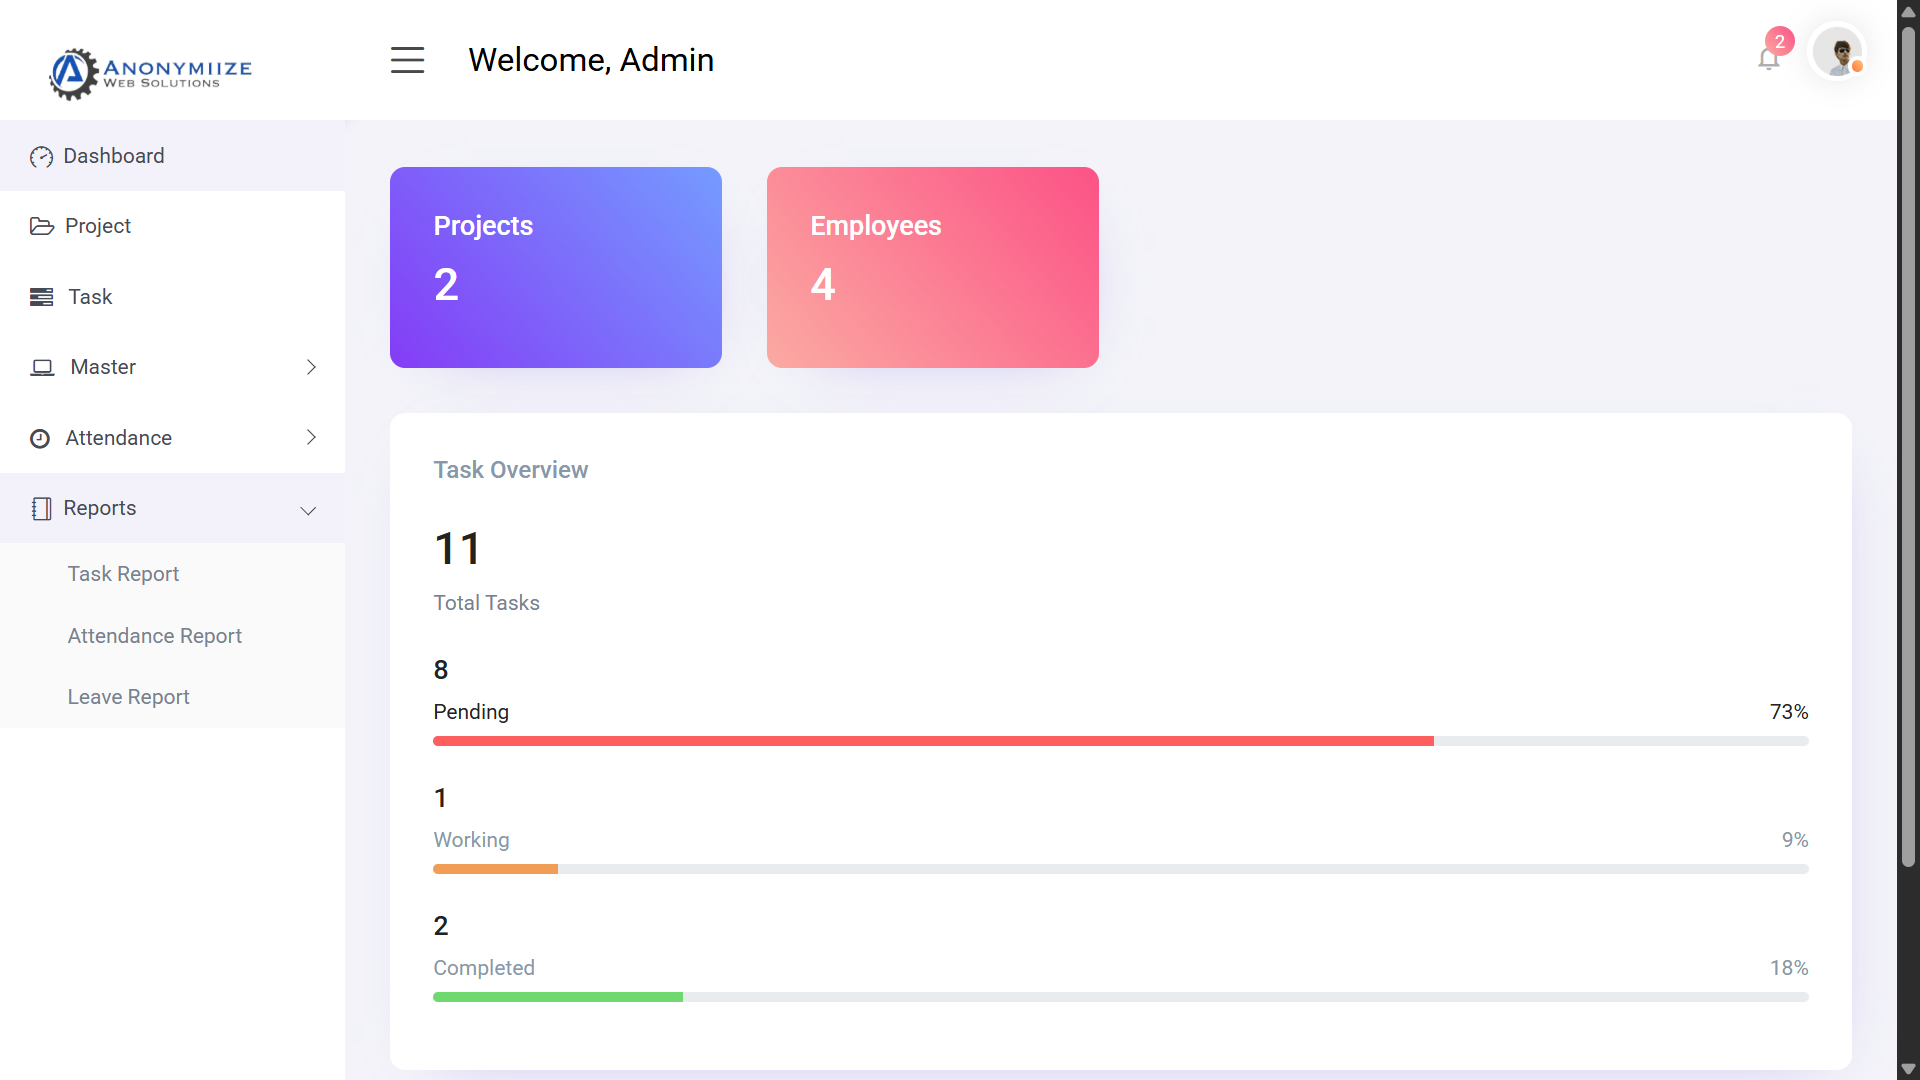Click the scrollbar down arrow
The width and height of the screenshot is (1920, 1080).
[1908, 1069]
